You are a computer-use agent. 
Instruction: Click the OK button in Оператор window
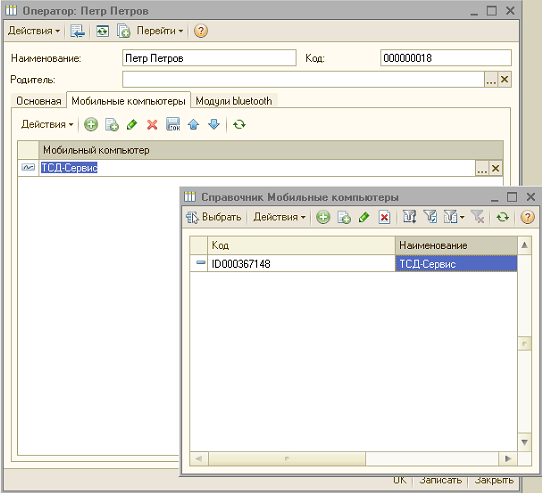tap(400, 481)
